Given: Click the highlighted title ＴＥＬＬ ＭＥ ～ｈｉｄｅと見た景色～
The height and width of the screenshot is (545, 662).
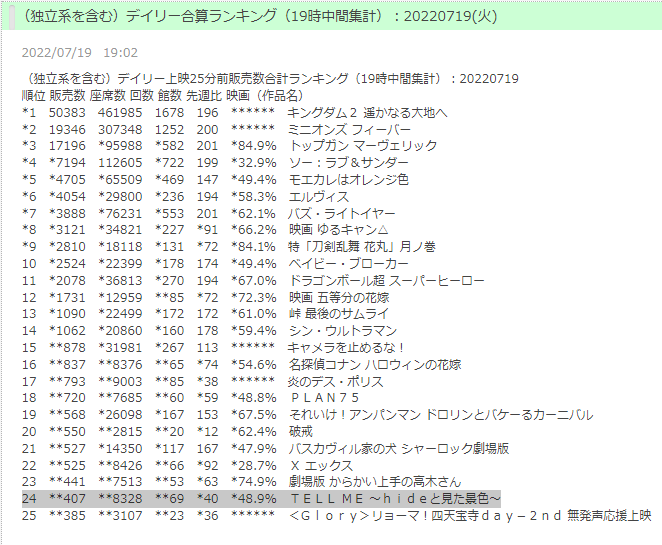Looking at the screenshot, I should [395, 499].
